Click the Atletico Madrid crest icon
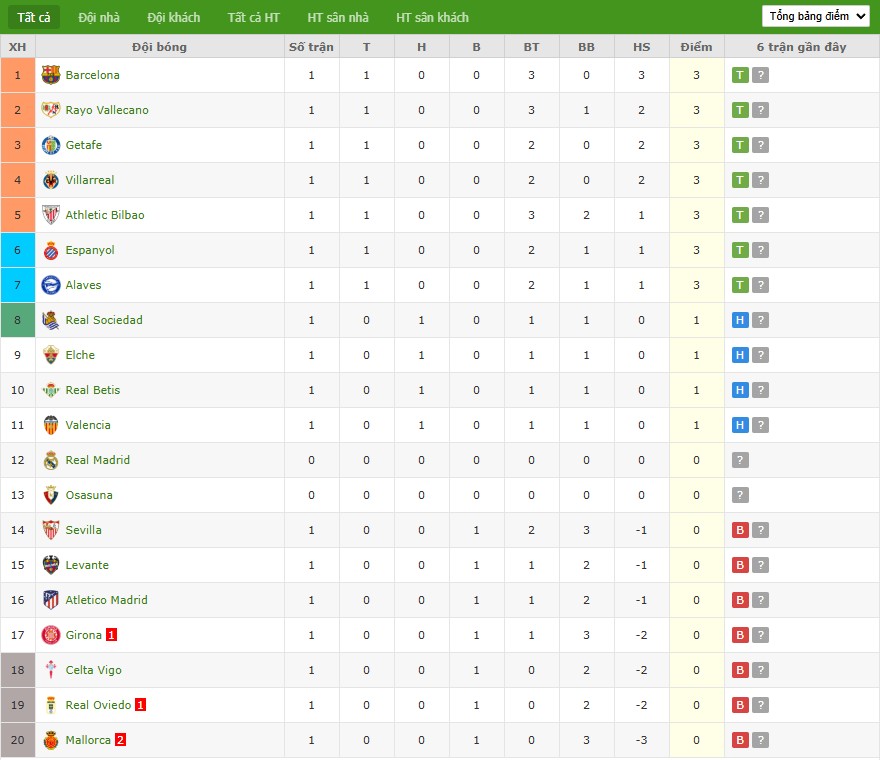This screenshot has width=880, height=760. click(x=51, y=600)
